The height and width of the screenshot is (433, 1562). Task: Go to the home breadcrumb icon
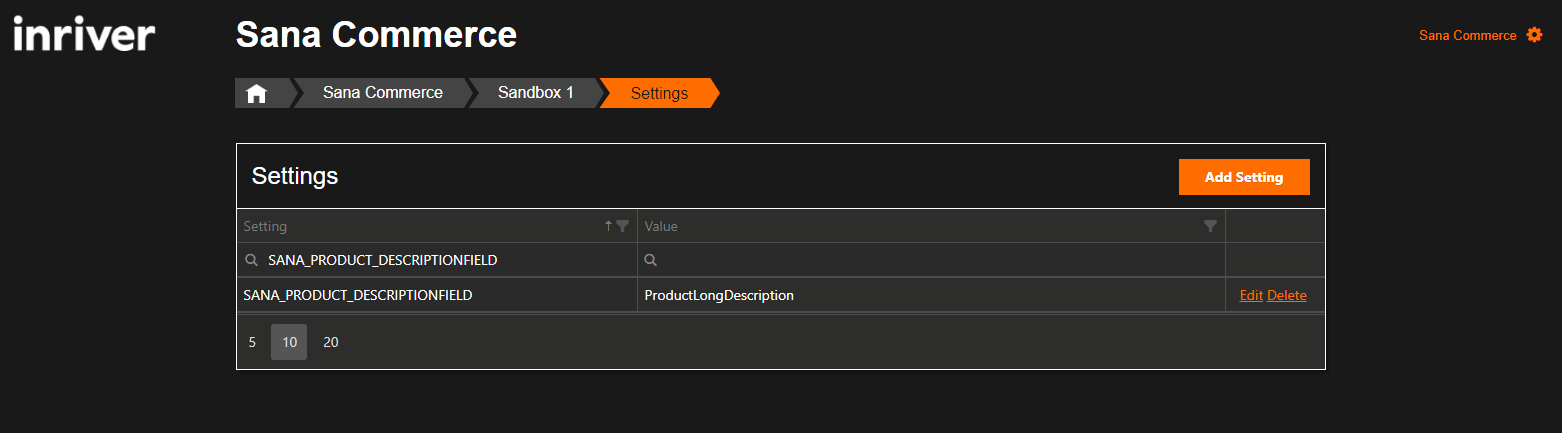pyautogui.click(x=257, y=93)
